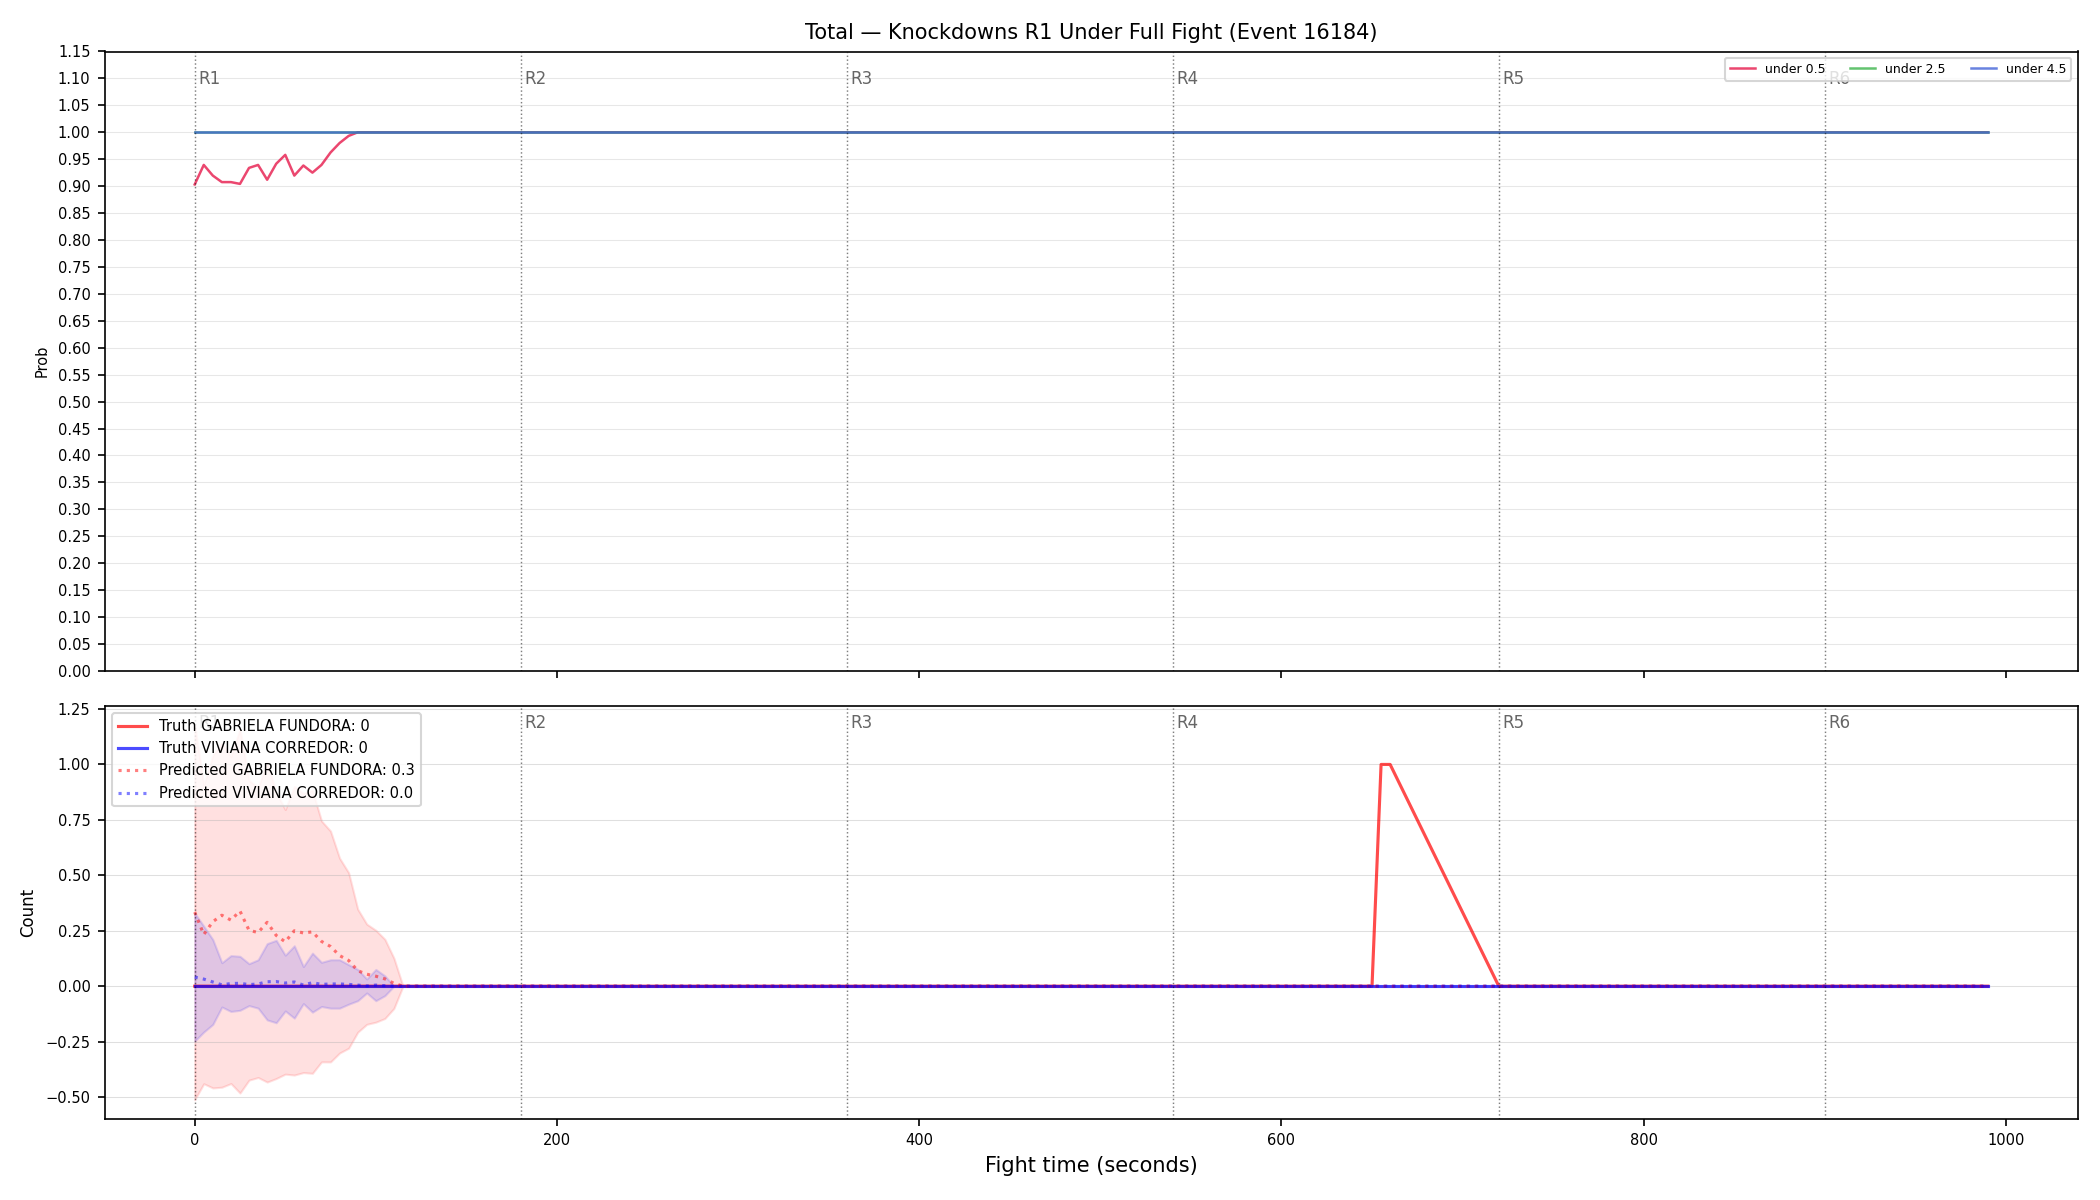Click the 'Fight time (seconds)' axis label

(x=1091, y=1165)
